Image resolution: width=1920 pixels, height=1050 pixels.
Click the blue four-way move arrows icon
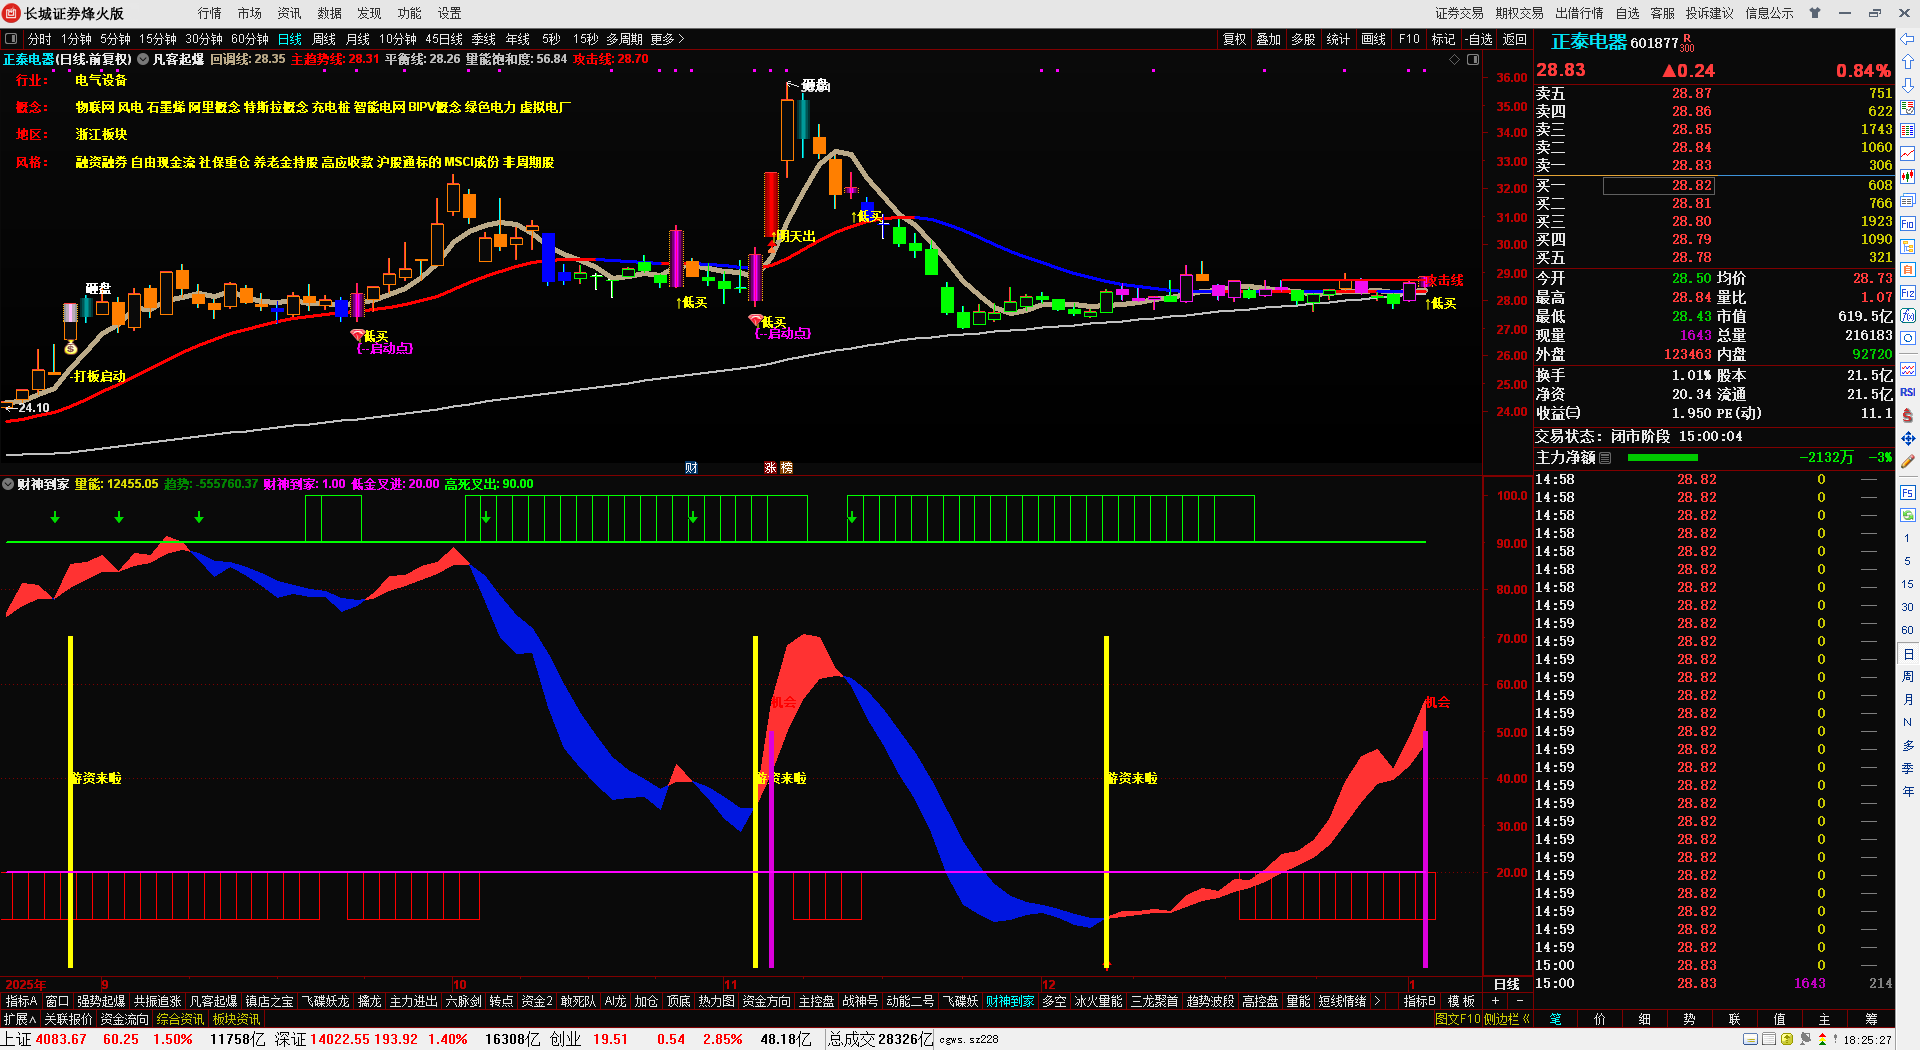tap(1907, 438)
